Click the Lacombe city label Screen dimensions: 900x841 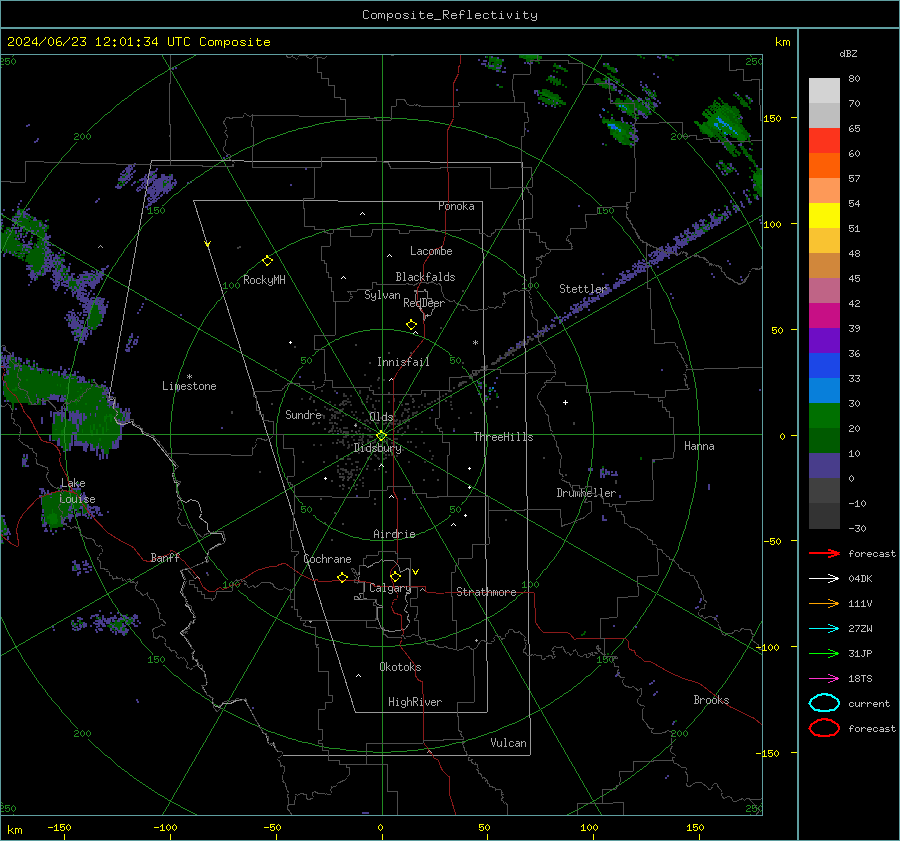[431, 251]
